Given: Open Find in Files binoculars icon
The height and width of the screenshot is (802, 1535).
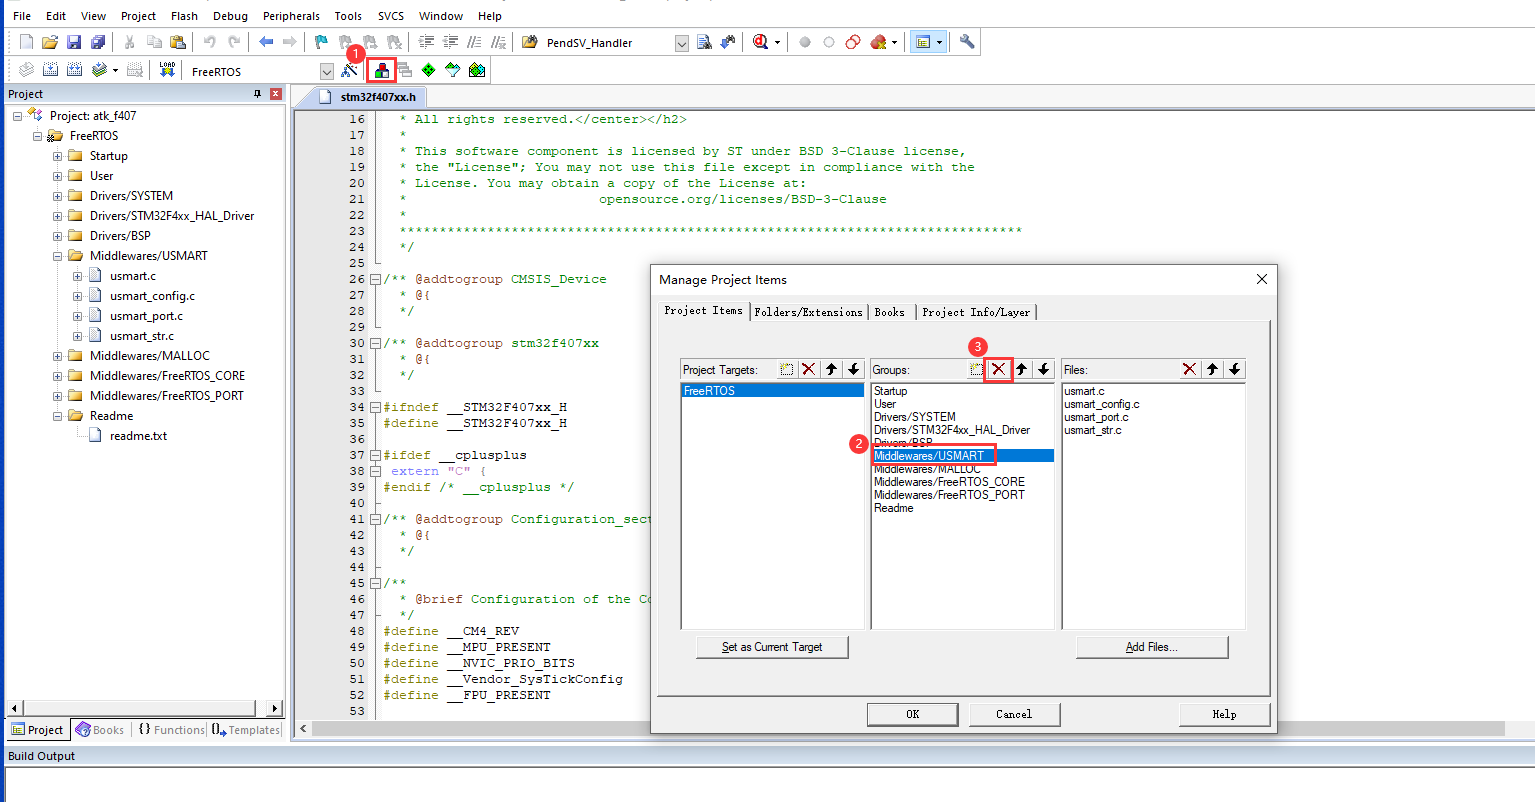Looking at the screenshot, I should [x=704, y=42].
